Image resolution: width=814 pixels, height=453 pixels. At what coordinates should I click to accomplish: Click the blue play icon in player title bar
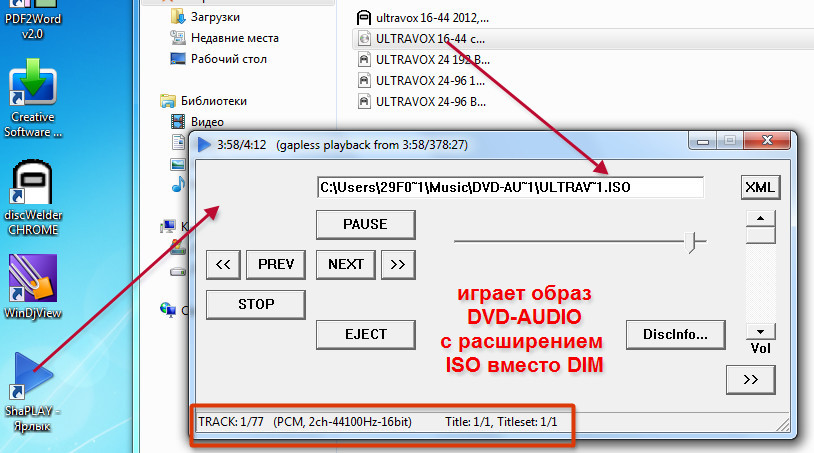204,145
